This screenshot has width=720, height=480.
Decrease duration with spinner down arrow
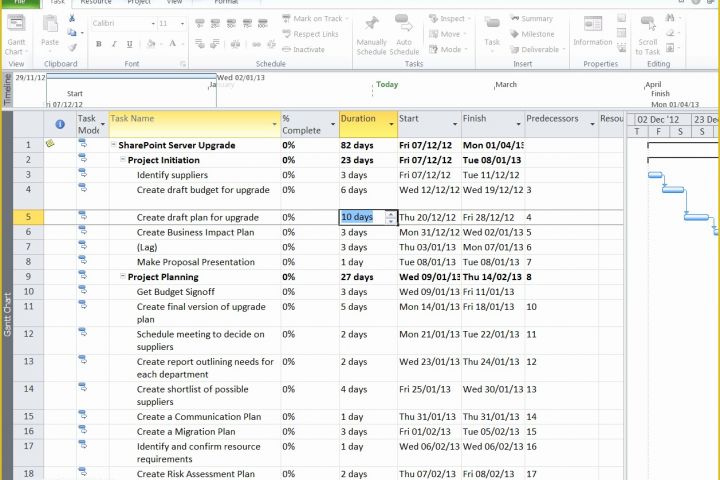(391, 220)
